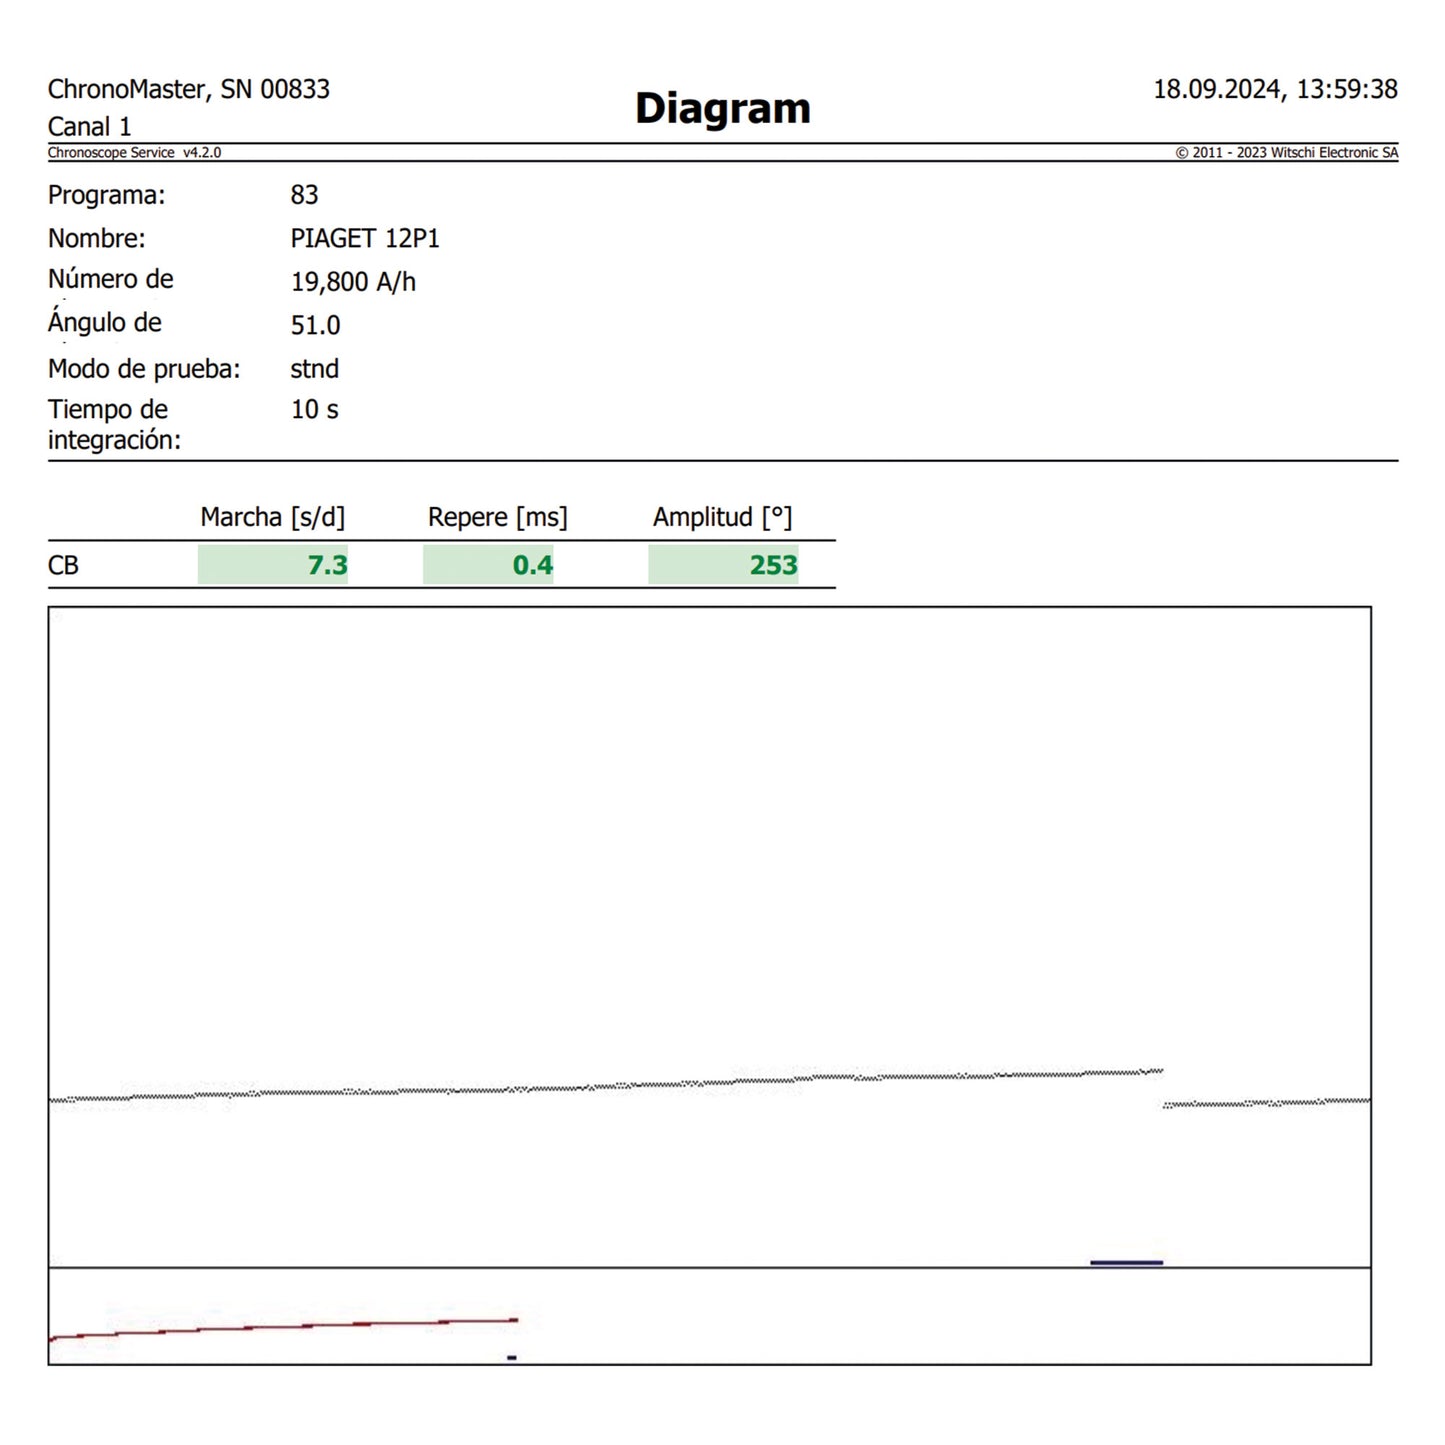Click the CB row label
Image resolution: width=1445 pixels, height=1445 pixels.
pos(63,566)
